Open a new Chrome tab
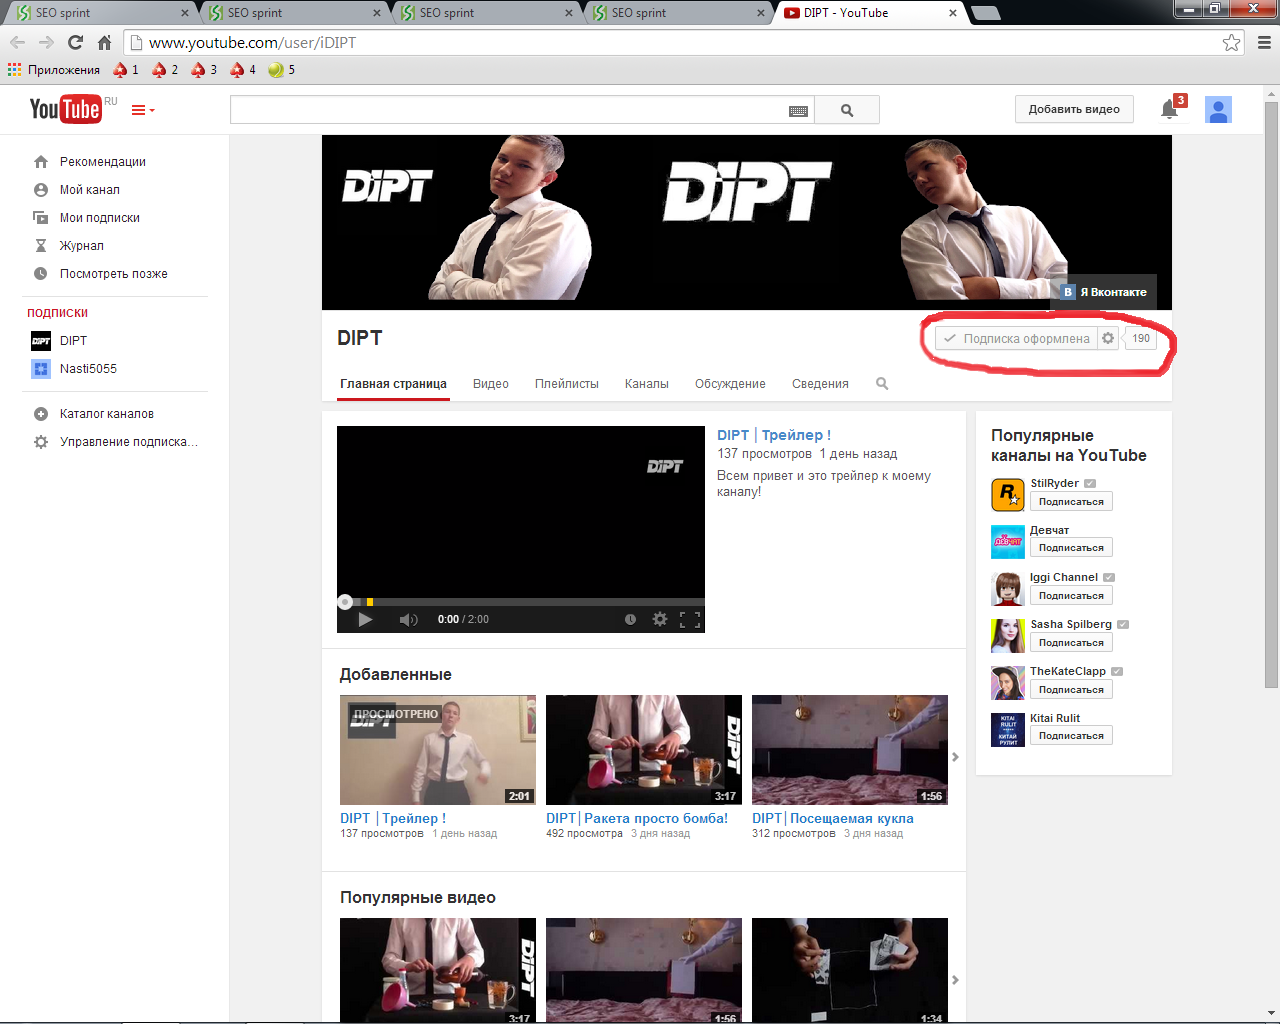1280x1024 pixels. (x=986, y=13)
